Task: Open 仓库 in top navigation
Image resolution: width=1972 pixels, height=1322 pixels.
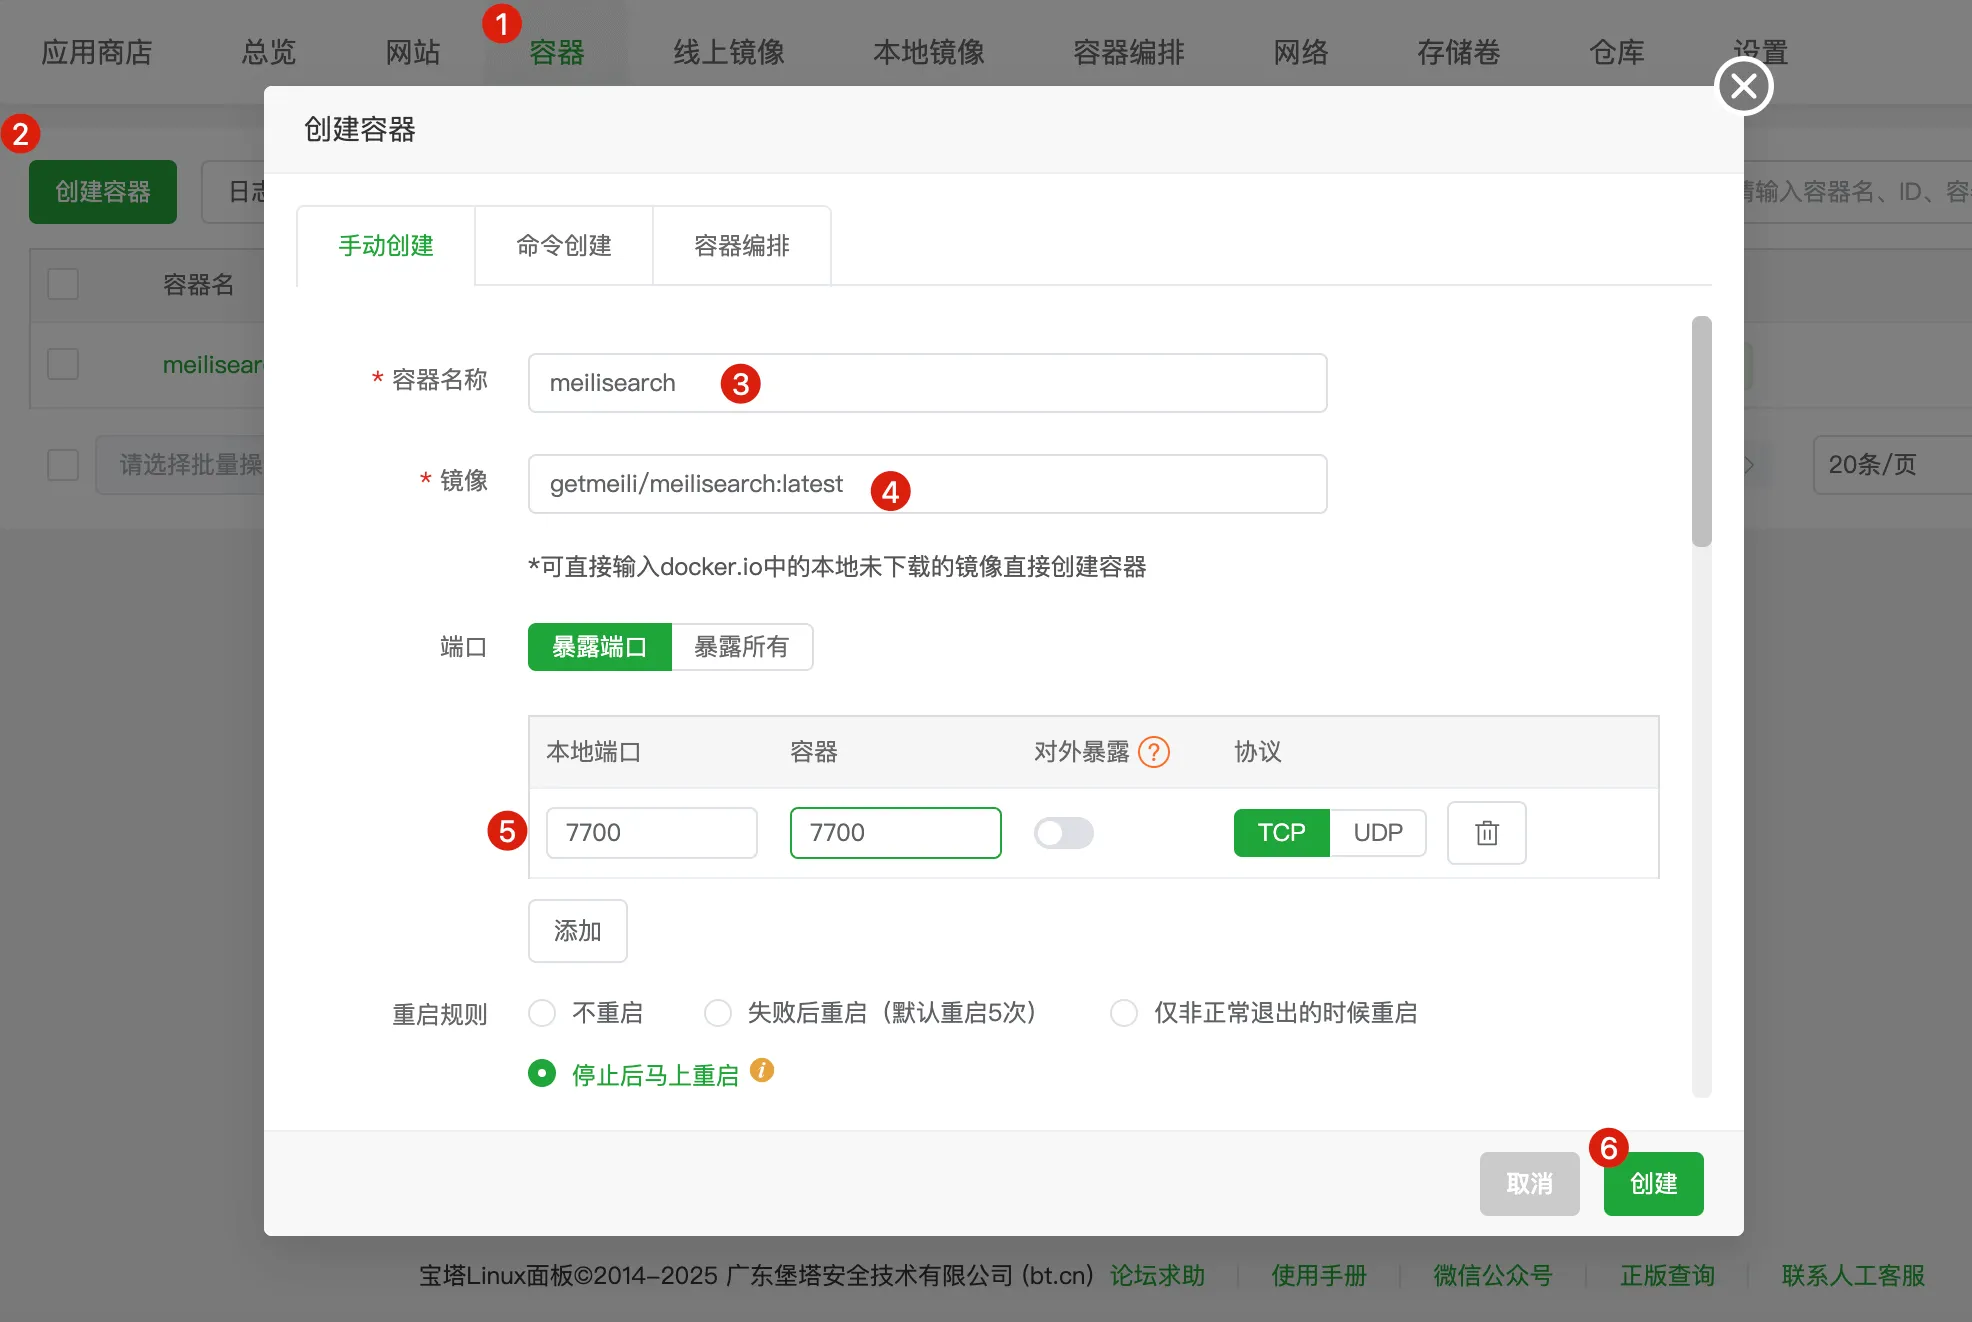Action: pyautogui.click(x=1617, y=52)
